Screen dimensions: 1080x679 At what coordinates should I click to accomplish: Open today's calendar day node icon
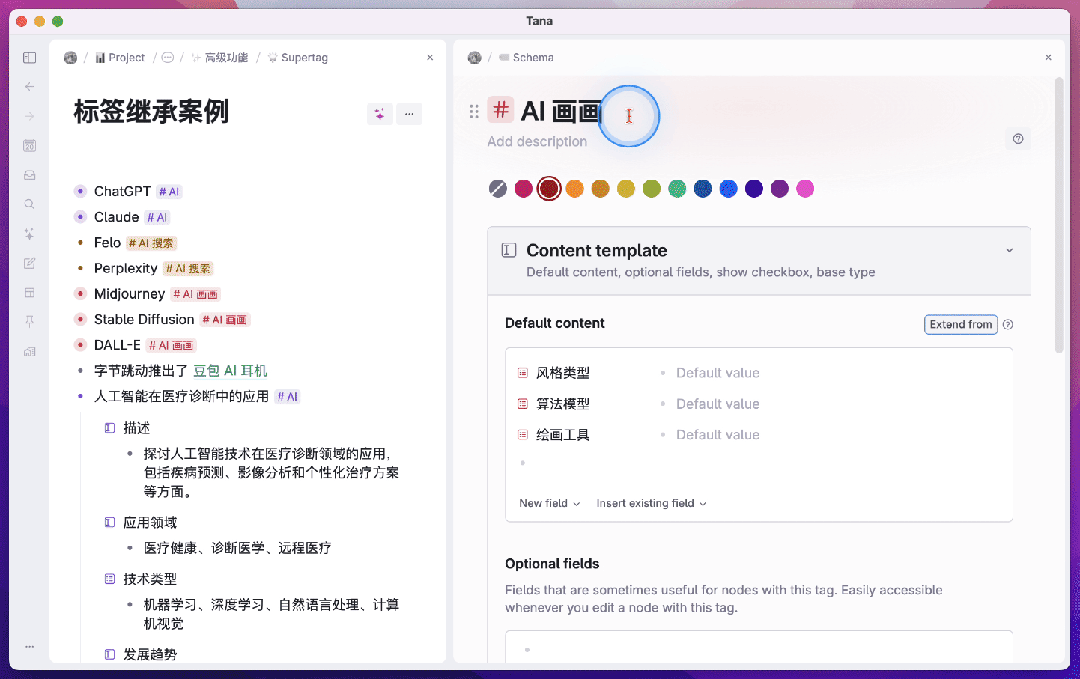pos(29,145)
